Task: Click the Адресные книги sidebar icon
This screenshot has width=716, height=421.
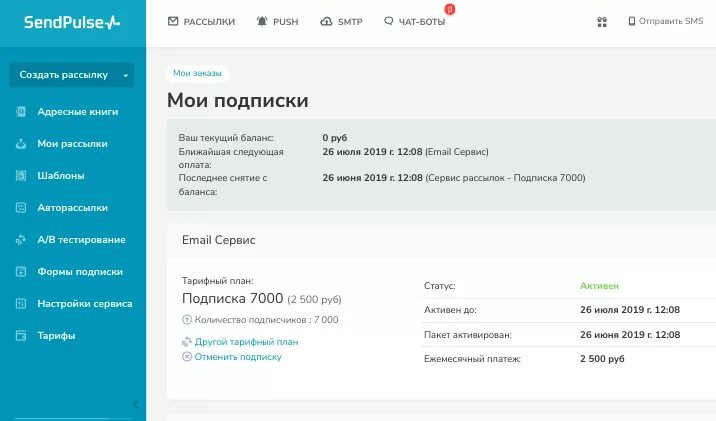Action: [21, 111]
